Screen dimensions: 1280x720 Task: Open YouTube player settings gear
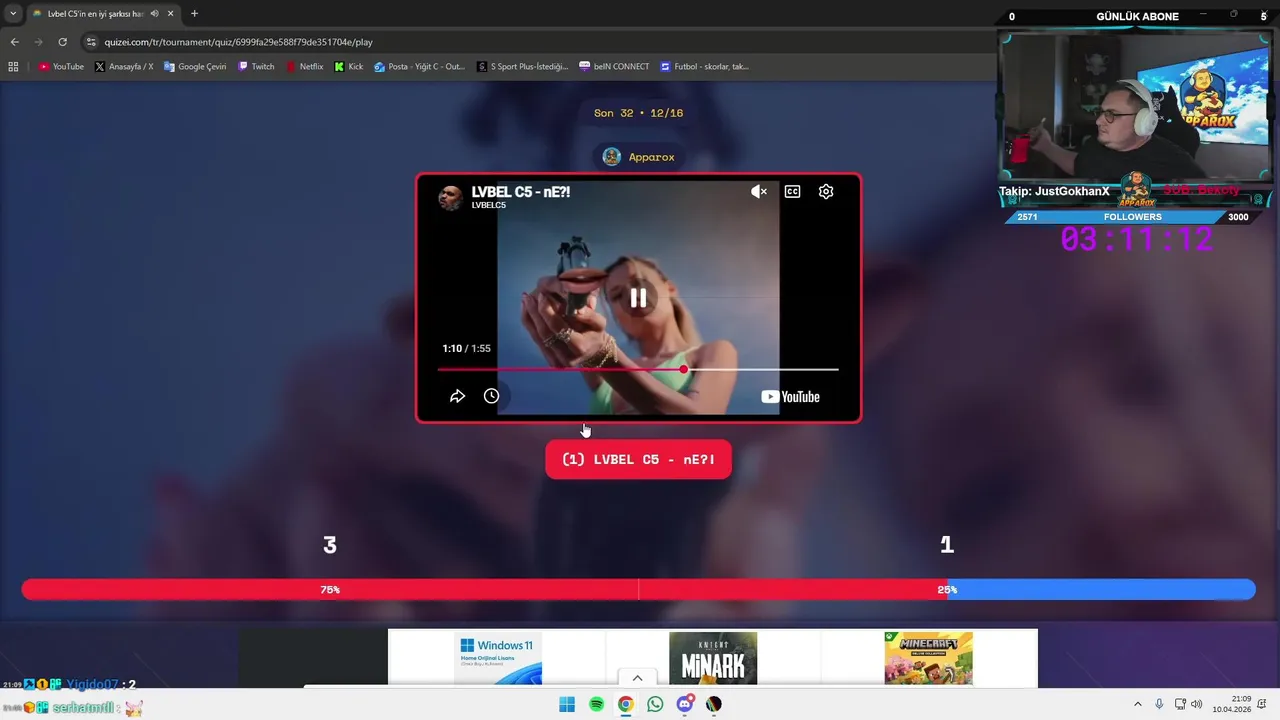point(826,192)
